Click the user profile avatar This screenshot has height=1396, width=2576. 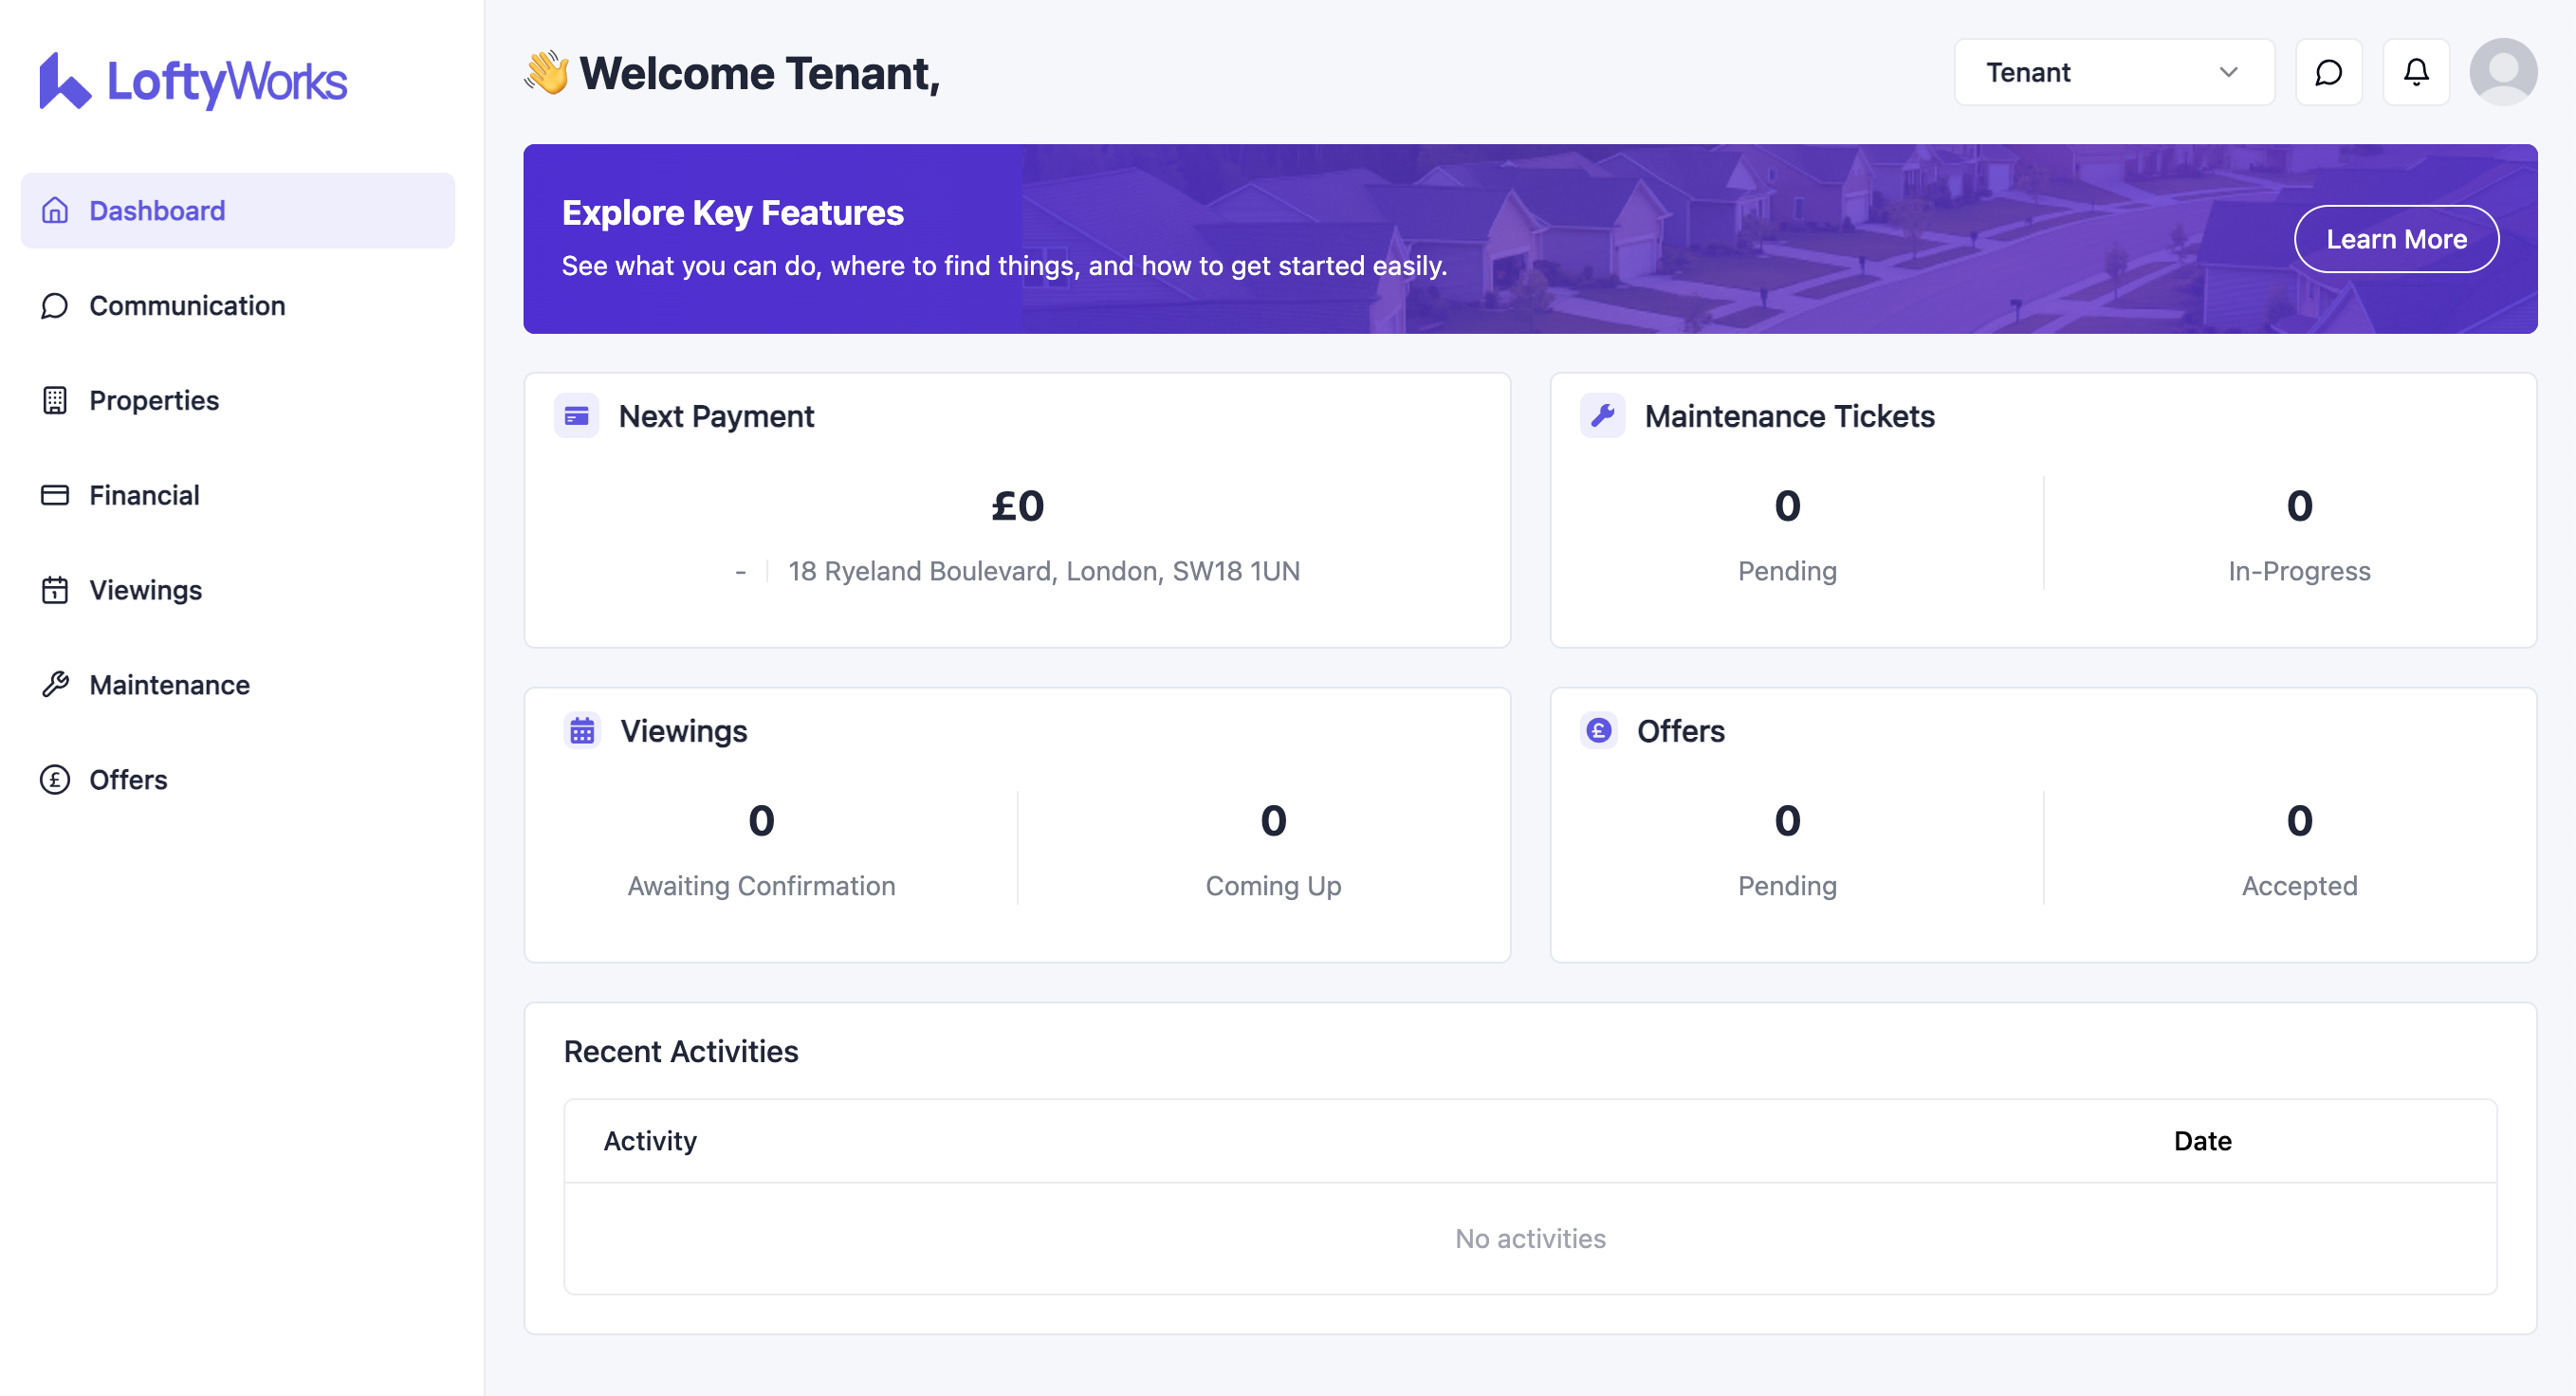pyautogui.click(x=2502, y=72)
